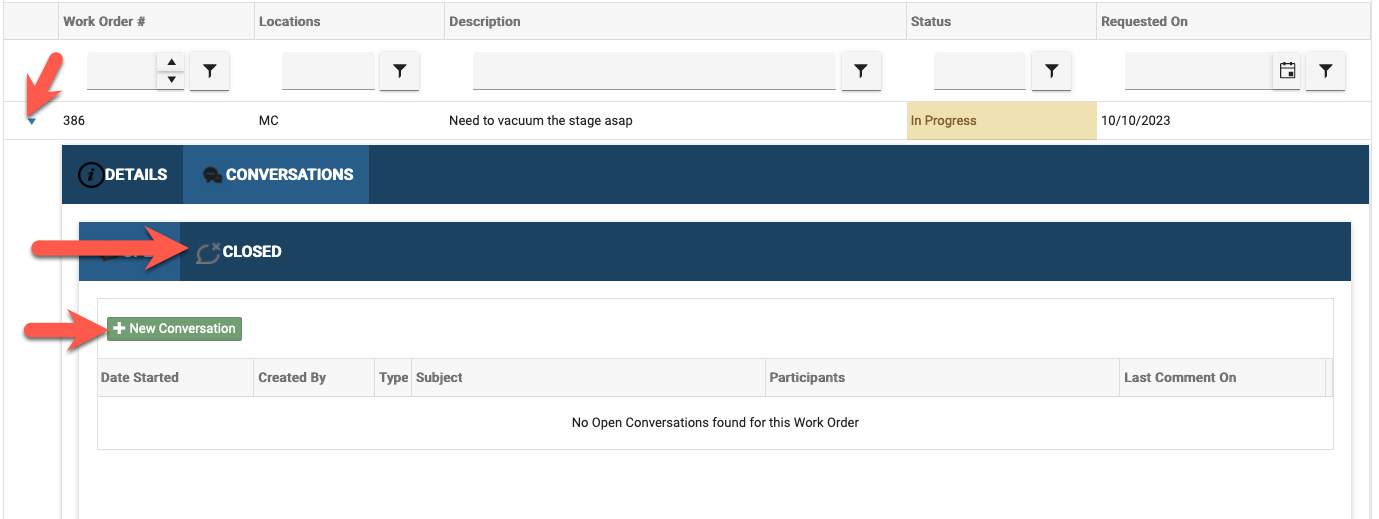Increment the Work Order number spinner up
This screenshot has width=1379, height=519.
[x=172, y=63]
